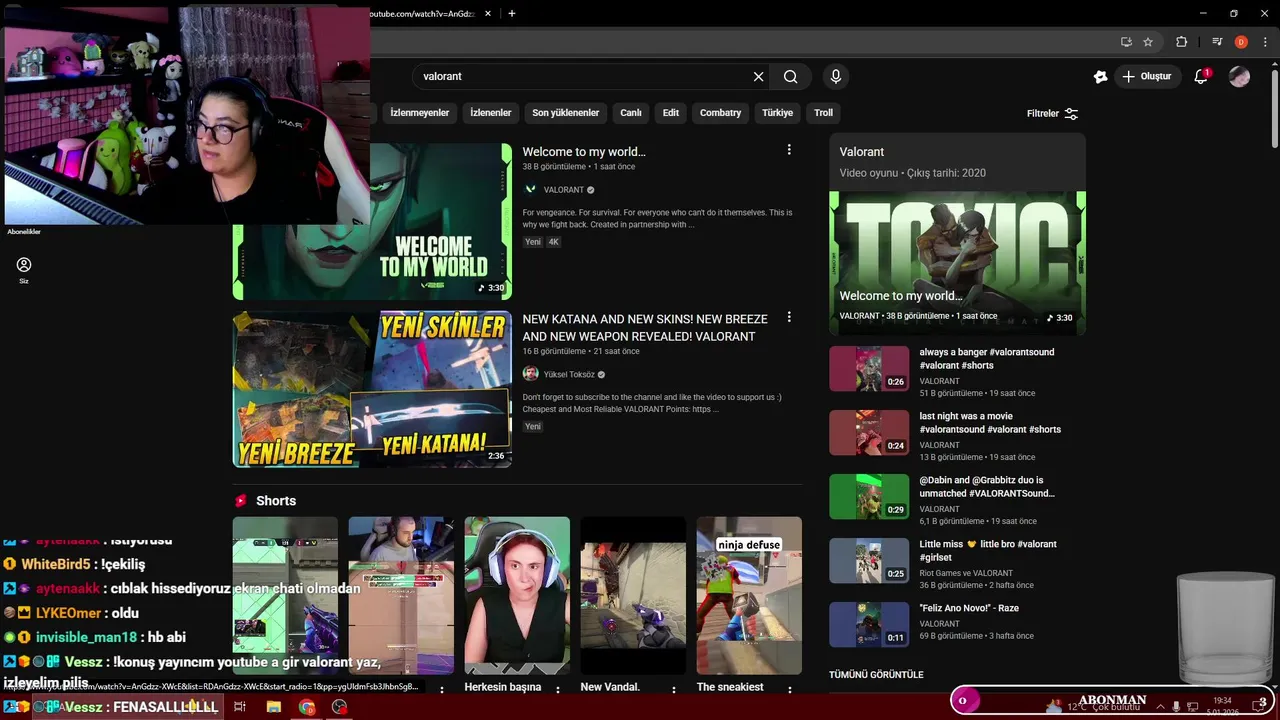Screen dimensions: 1280x720
Task: Start voice search with microphone icon
Action: (836, 77)
